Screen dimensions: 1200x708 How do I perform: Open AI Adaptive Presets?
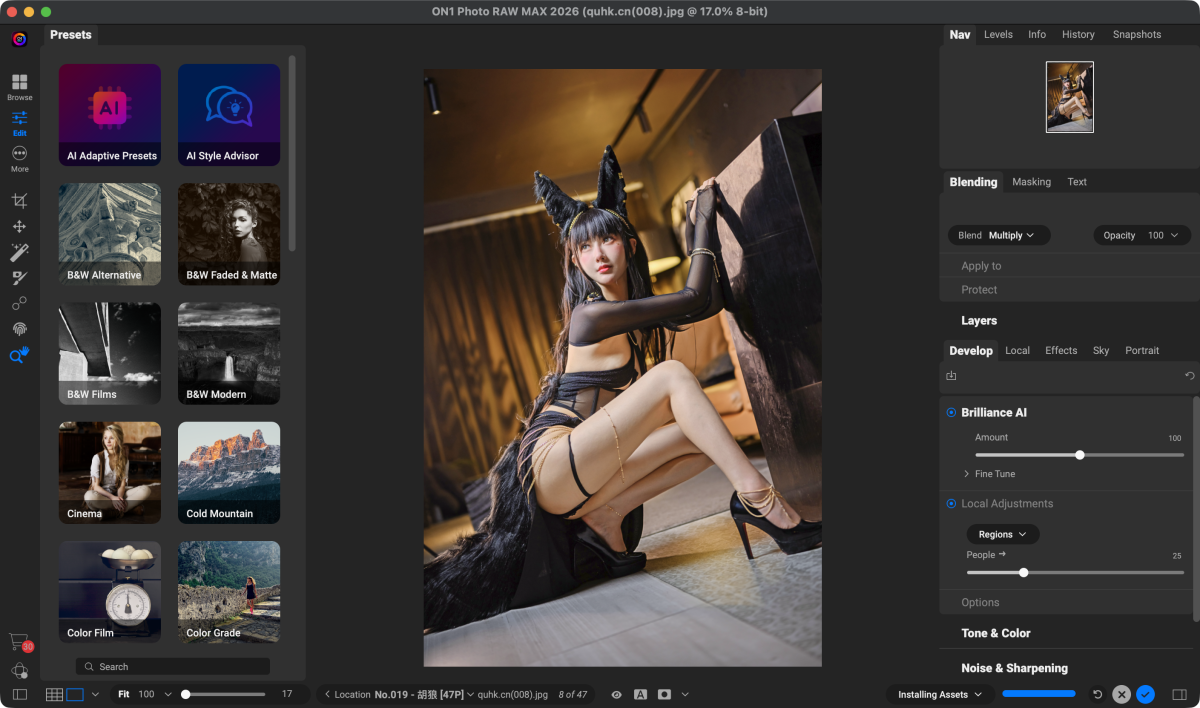(x=110, y=115)
